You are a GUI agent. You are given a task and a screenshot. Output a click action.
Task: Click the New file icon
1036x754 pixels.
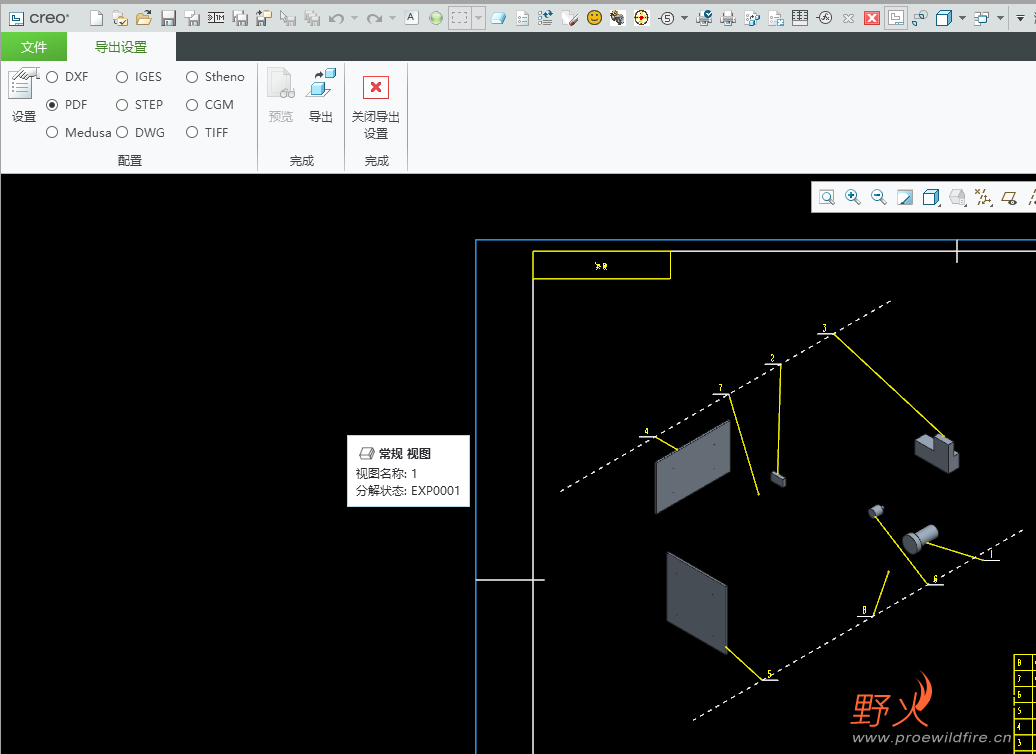96,18
